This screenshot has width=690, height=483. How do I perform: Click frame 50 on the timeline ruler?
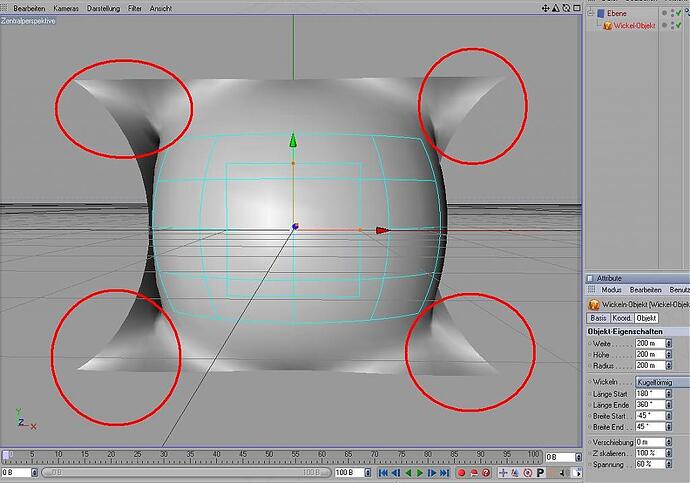[x=269, y=456]
